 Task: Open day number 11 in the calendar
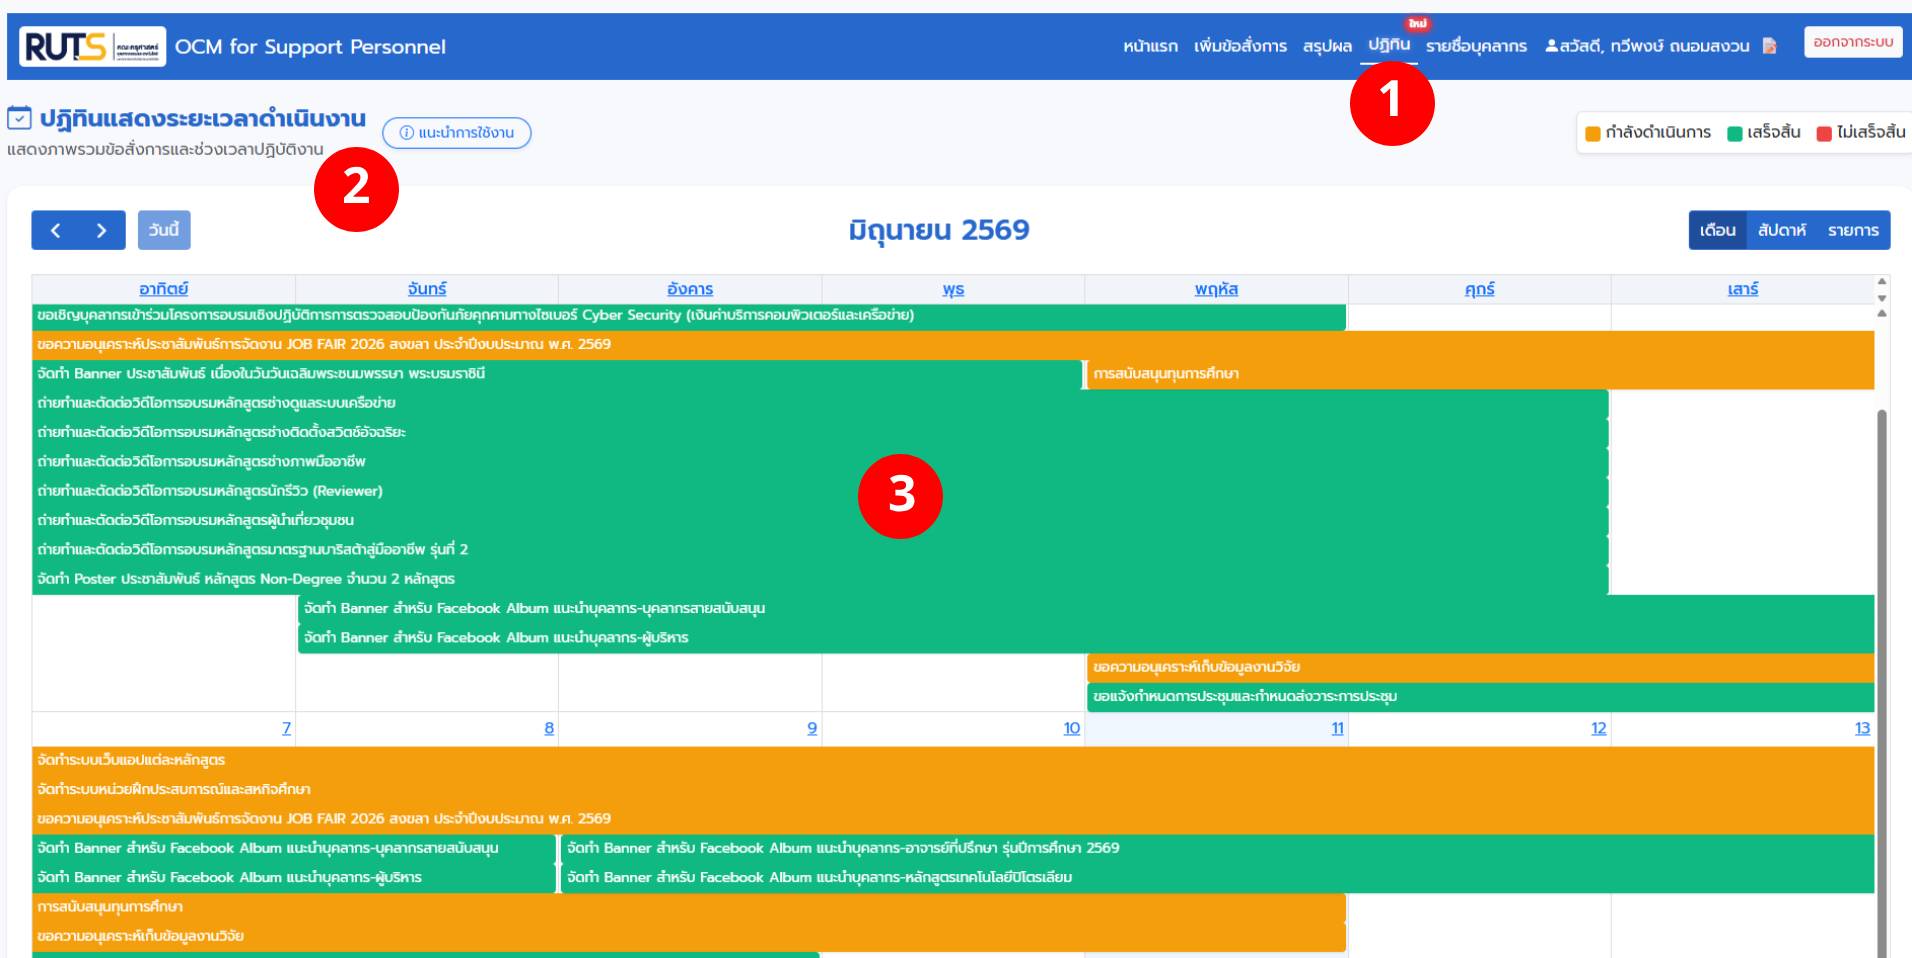(x=1337, y=728)
